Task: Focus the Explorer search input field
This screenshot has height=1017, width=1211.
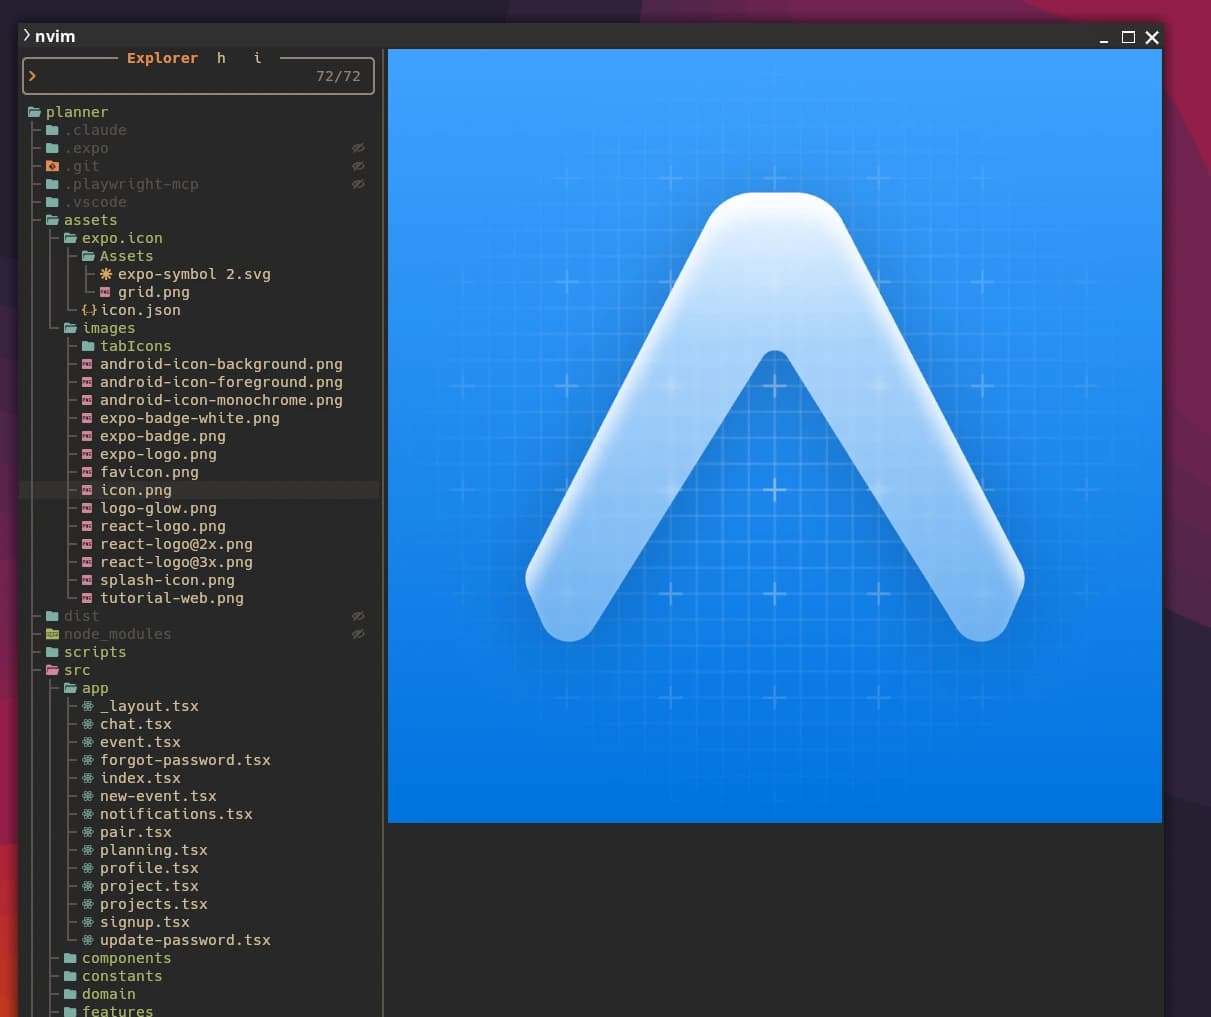Action: pyautogui.click(x=198, y=76)
